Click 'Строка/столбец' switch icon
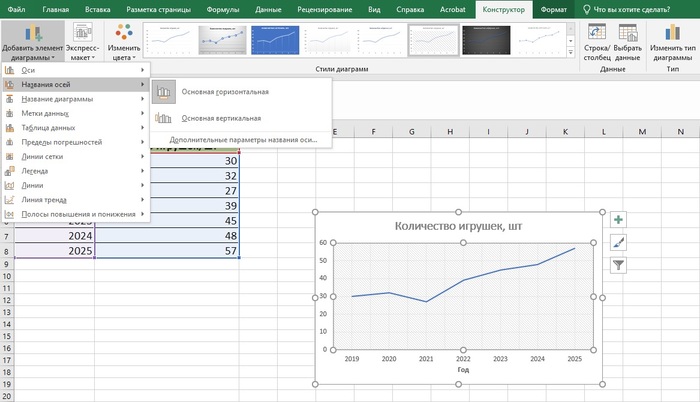The width and height of the screenshot is (700, 402). 598,32
